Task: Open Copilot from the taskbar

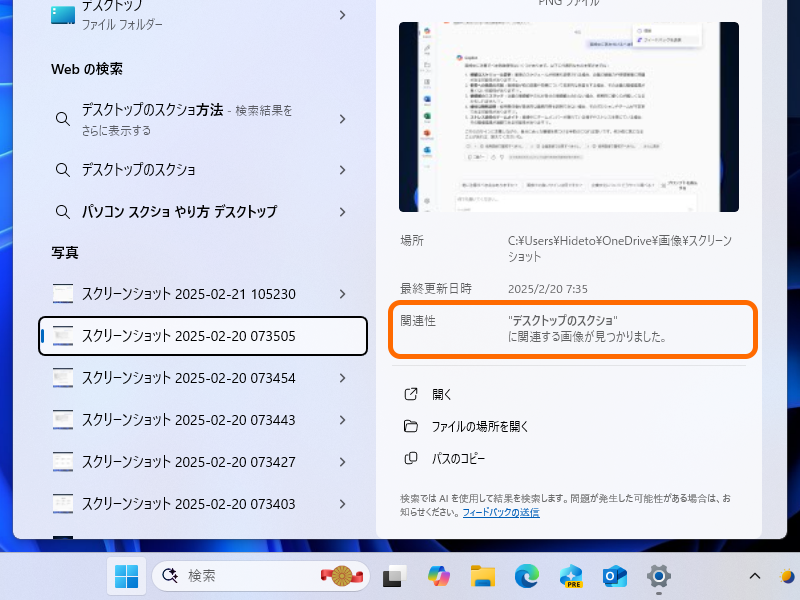Action: point(439,577)
